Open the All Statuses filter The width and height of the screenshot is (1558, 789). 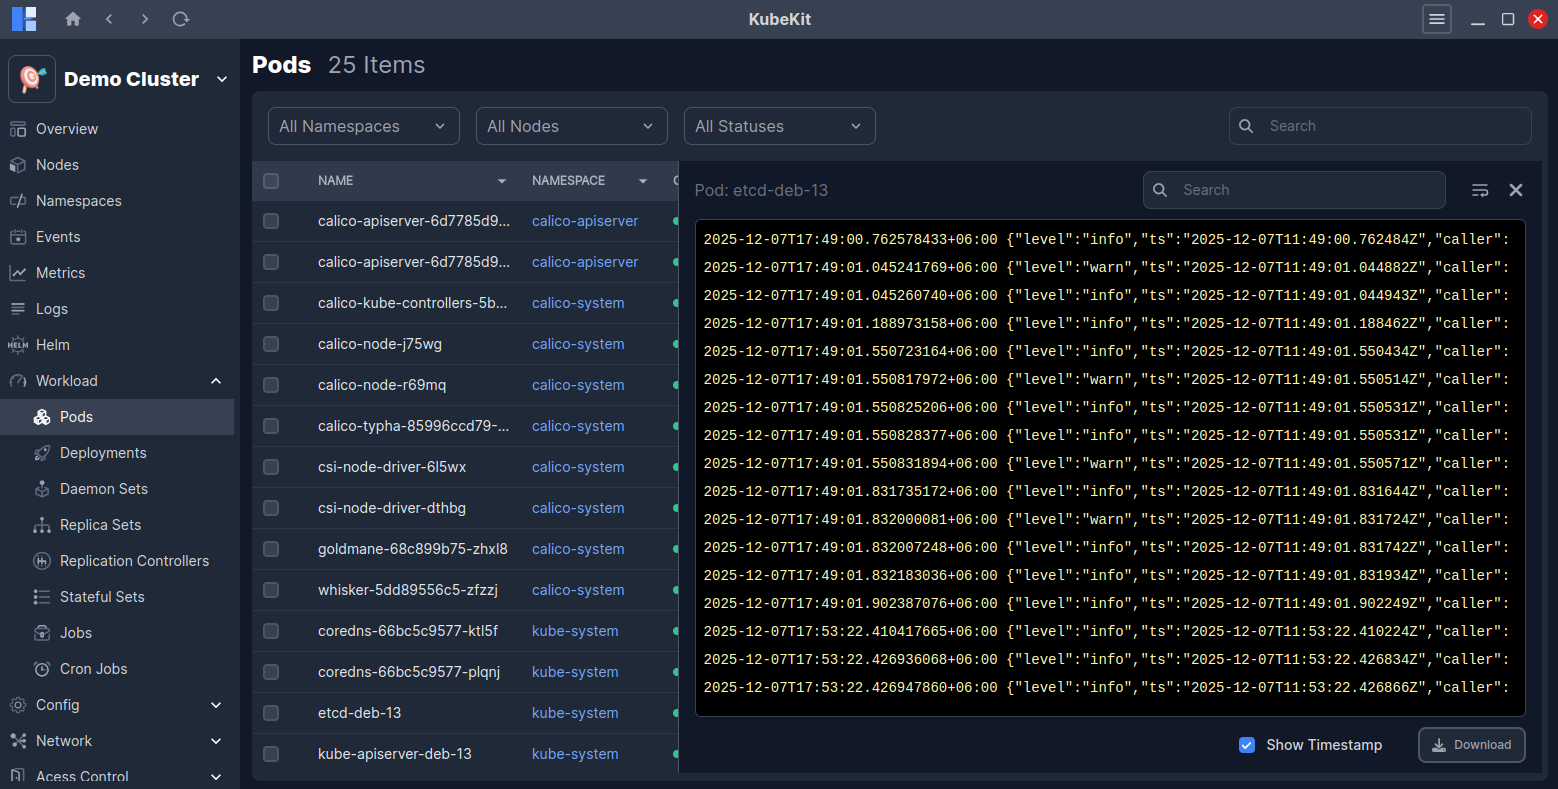pyautogui.click(x=779, y=126)
